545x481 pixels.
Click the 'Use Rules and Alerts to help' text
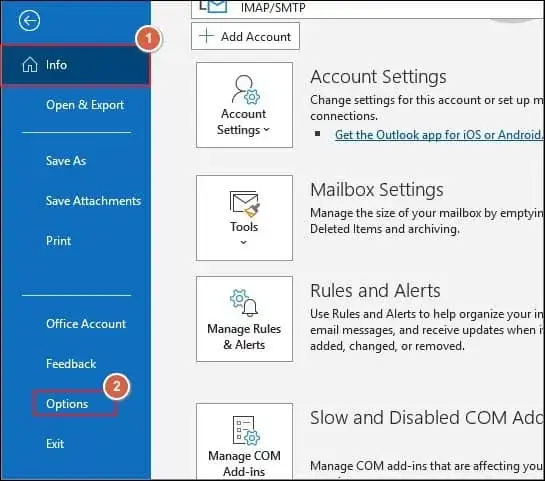tap(427, 330)
